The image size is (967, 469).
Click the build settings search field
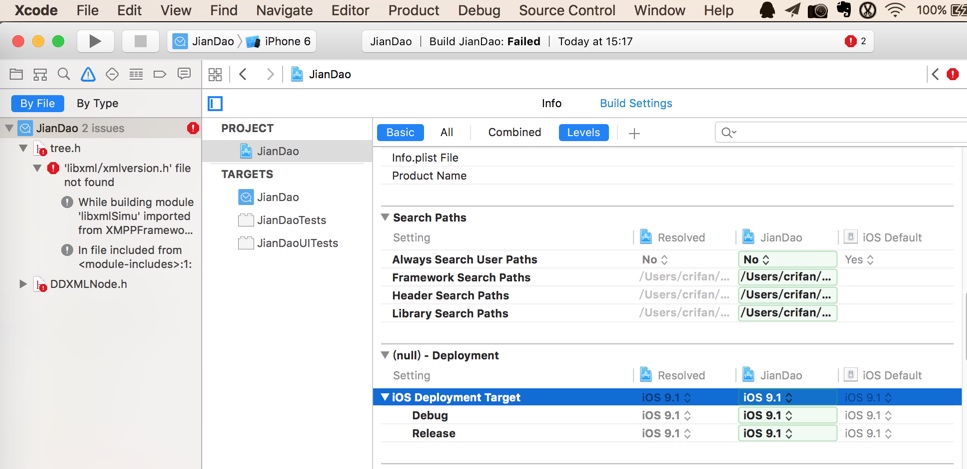pos(840,133)
